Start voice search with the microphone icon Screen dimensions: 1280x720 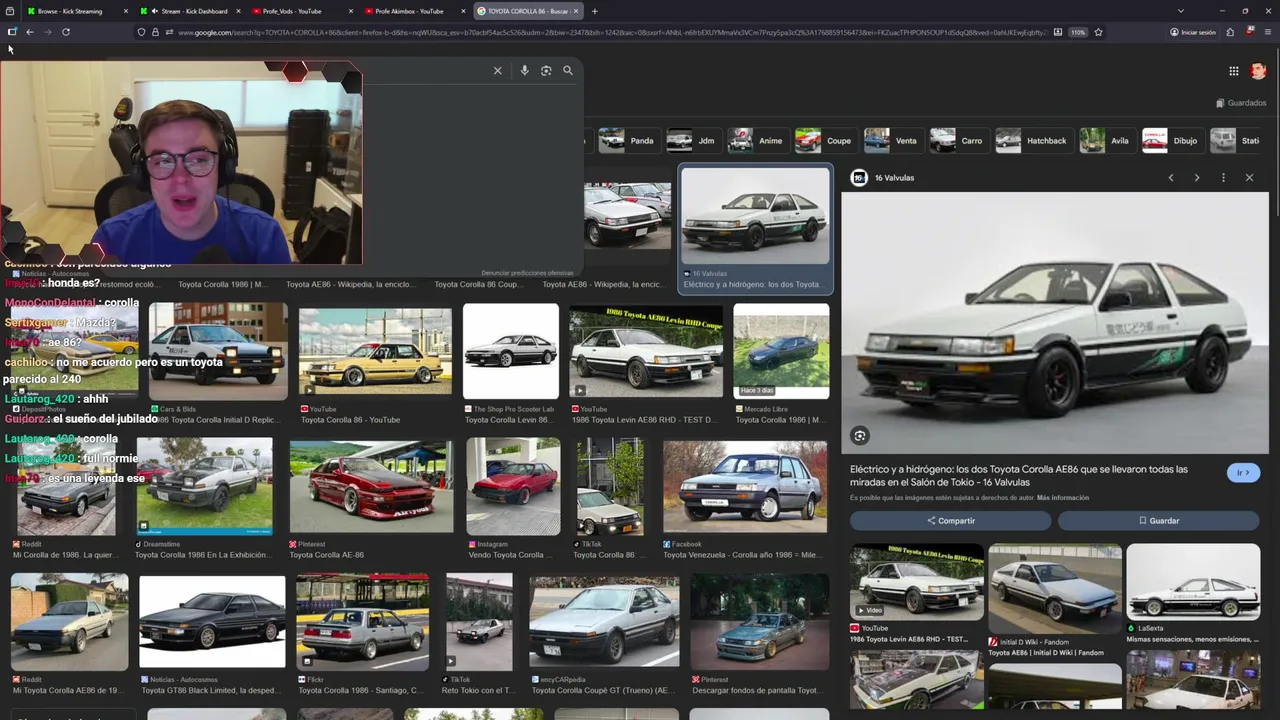(524, 71)
